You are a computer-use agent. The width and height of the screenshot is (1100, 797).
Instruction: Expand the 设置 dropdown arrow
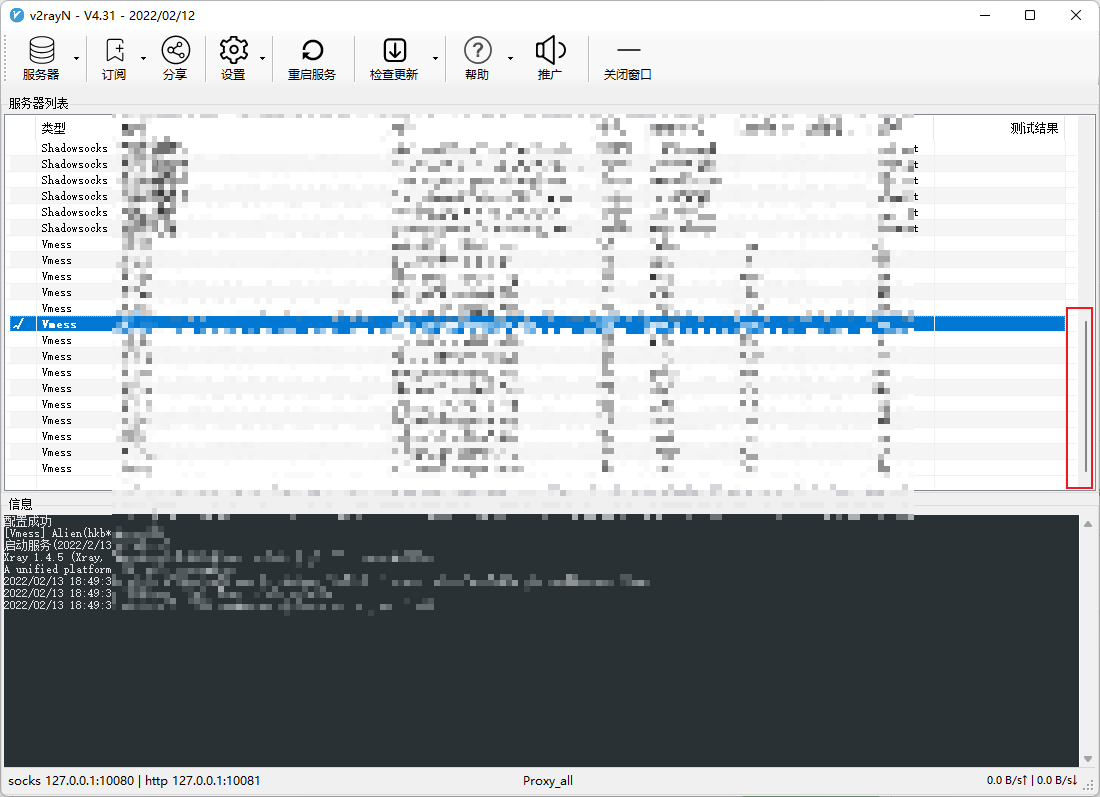262,59
